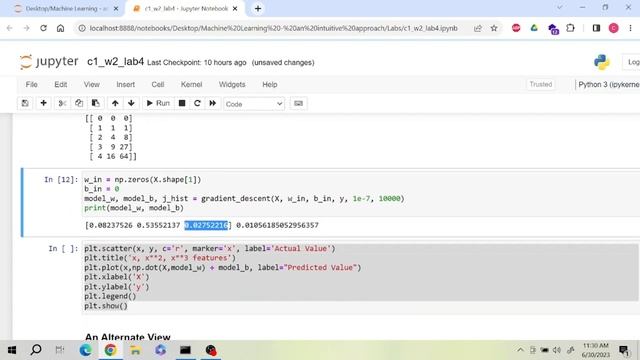
Task: Open the Chrome profile avatar
Action: (x=613, y=28)
